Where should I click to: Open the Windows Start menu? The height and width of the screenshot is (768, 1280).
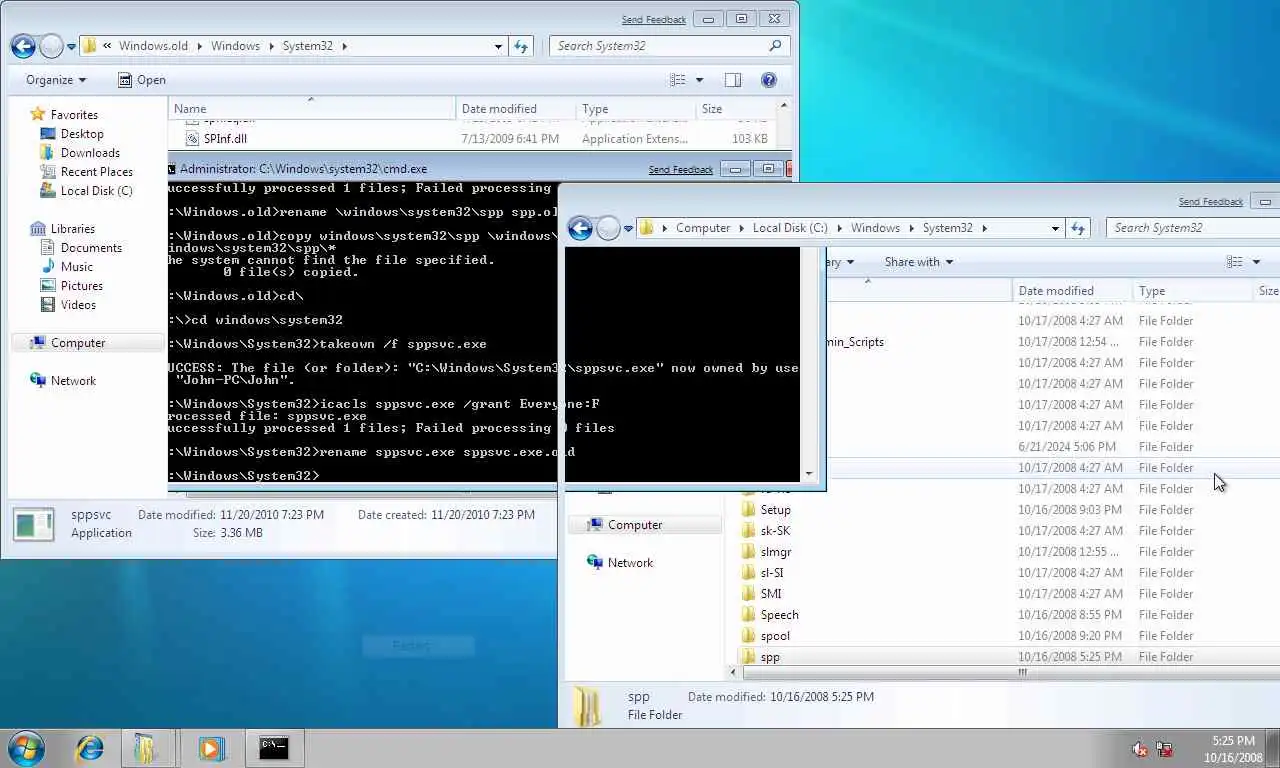click(x=26, y=748)
